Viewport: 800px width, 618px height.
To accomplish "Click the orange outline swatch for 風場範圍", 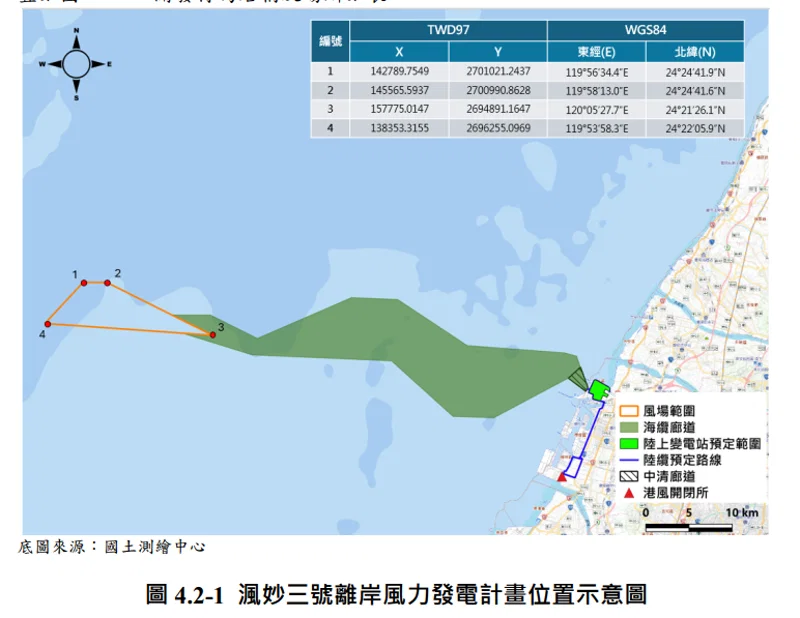I will [629, 411].
